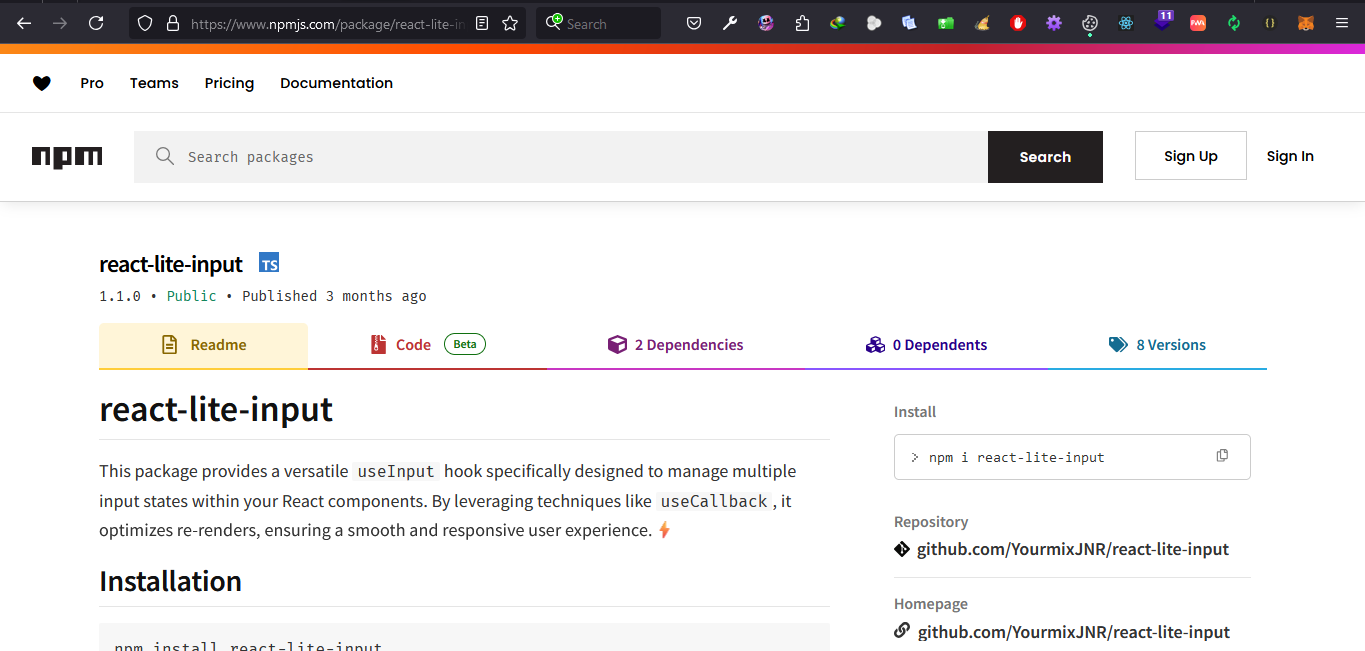Screen dimensions: 1365x651
Task: Open the Teams link in top nav
Action: click(x=154, y=83)
